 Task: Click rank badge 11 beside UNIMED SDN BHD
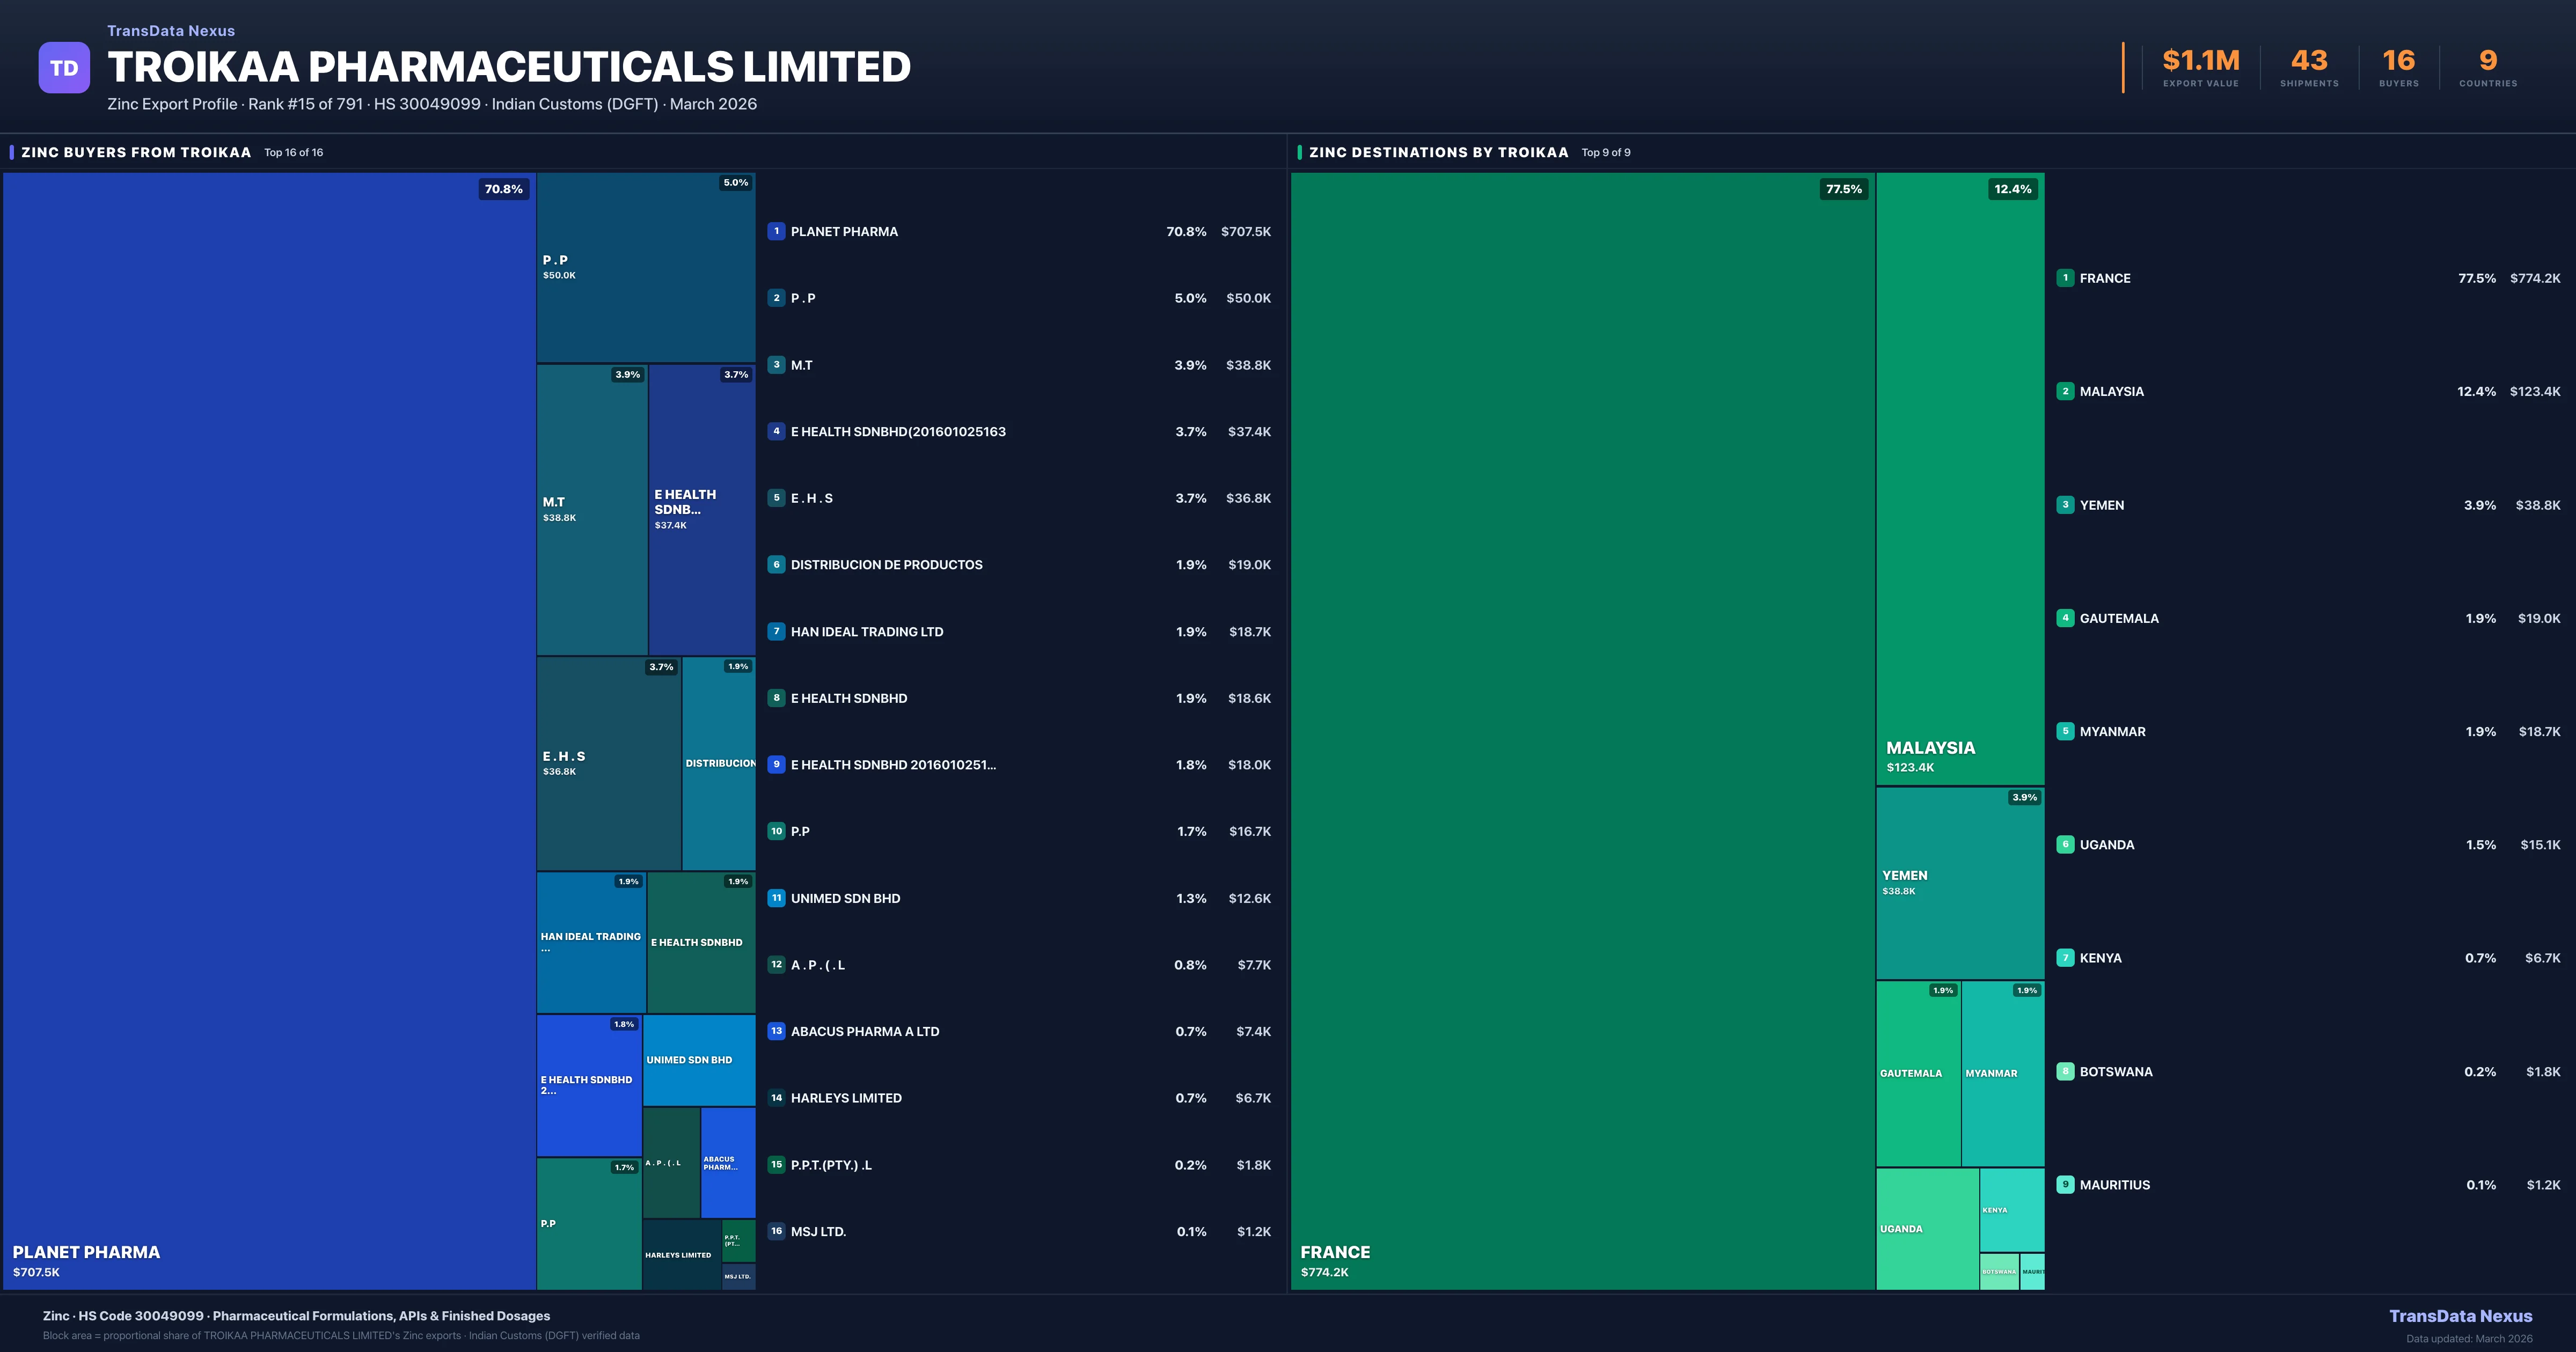(x=776, y=898)
